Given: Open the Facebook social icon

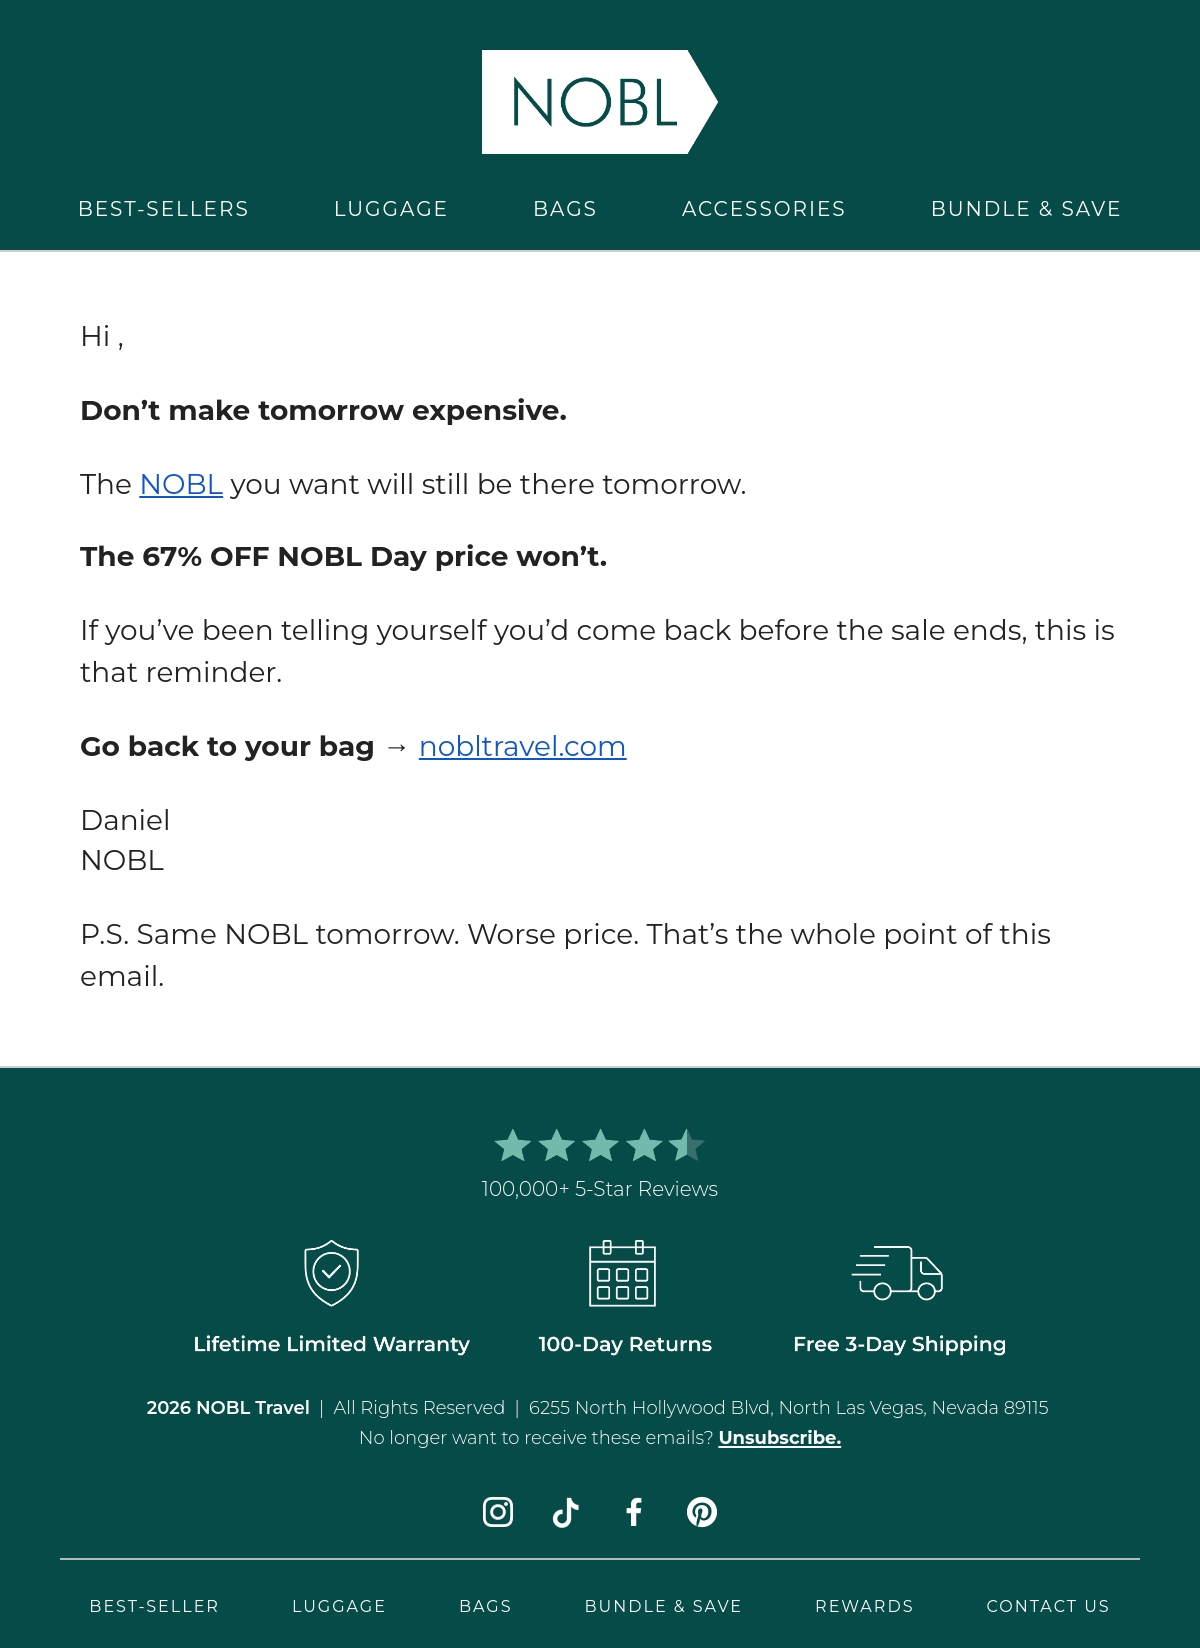Looking at the screenshot, I should pos(634,1512).
